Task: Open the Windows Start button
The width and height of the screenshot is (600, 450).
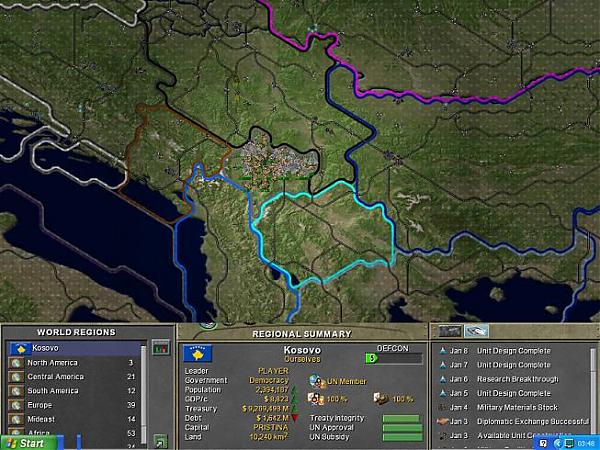Action: coord(29,443)
